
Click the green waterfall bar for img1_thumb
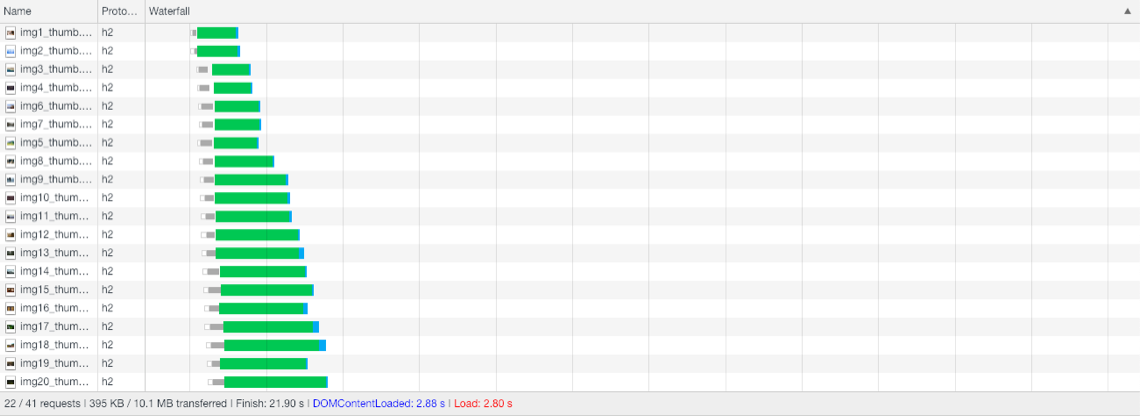[216, 33]
